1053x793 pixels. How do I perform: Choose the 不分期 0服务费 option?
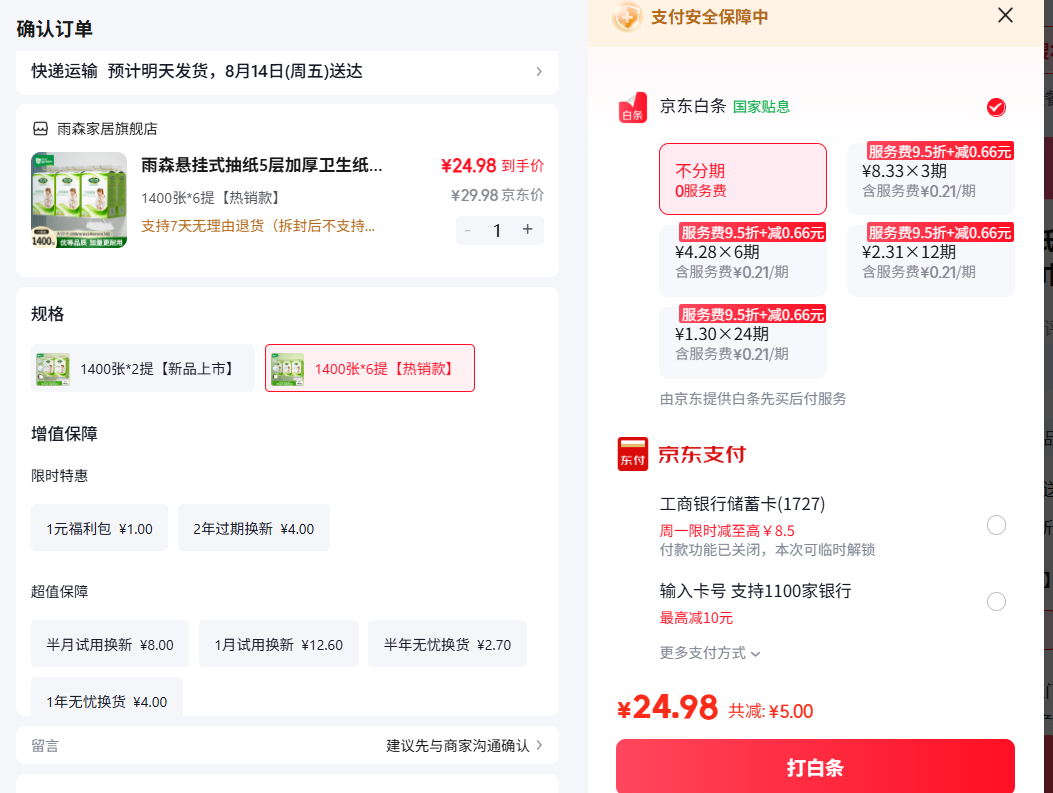[x=743, y=179]
